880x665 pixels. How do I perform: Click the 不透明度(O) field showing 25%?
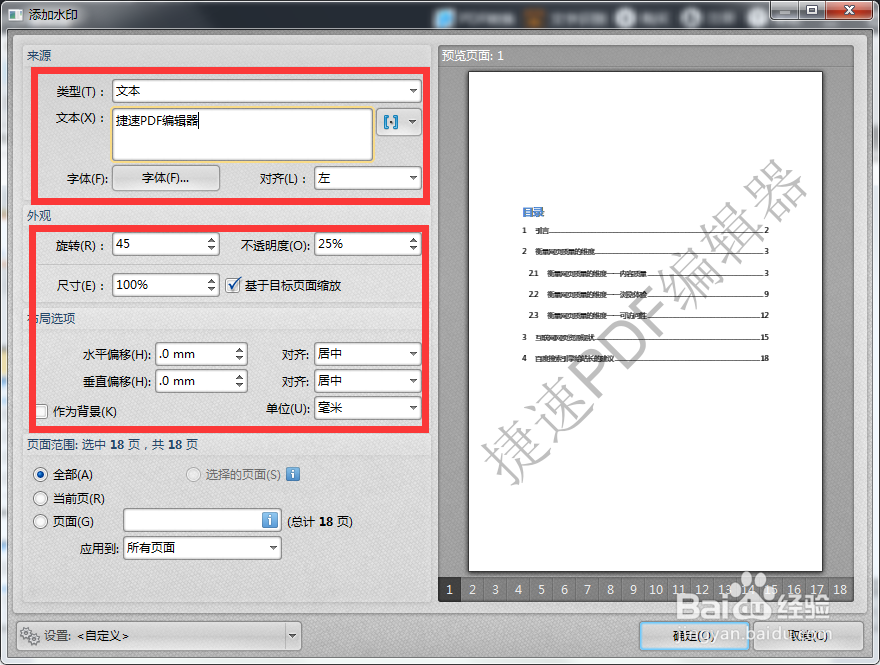click(x=361, y=244)
